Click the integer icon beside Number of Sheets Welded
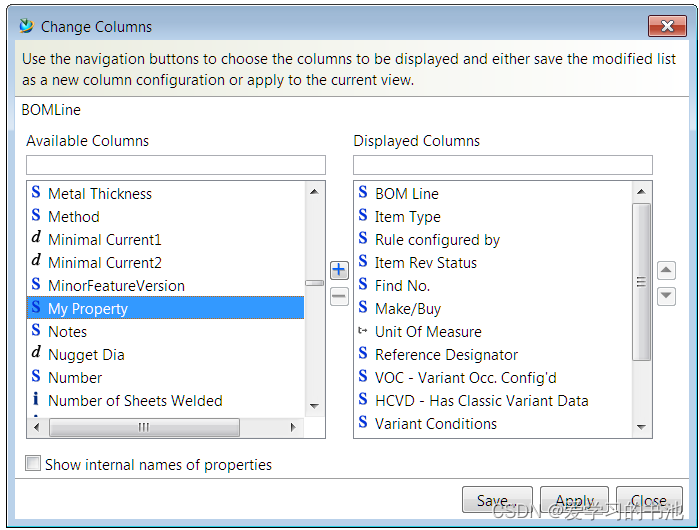The height and width of the screenshot is (530, 699). 36,400
